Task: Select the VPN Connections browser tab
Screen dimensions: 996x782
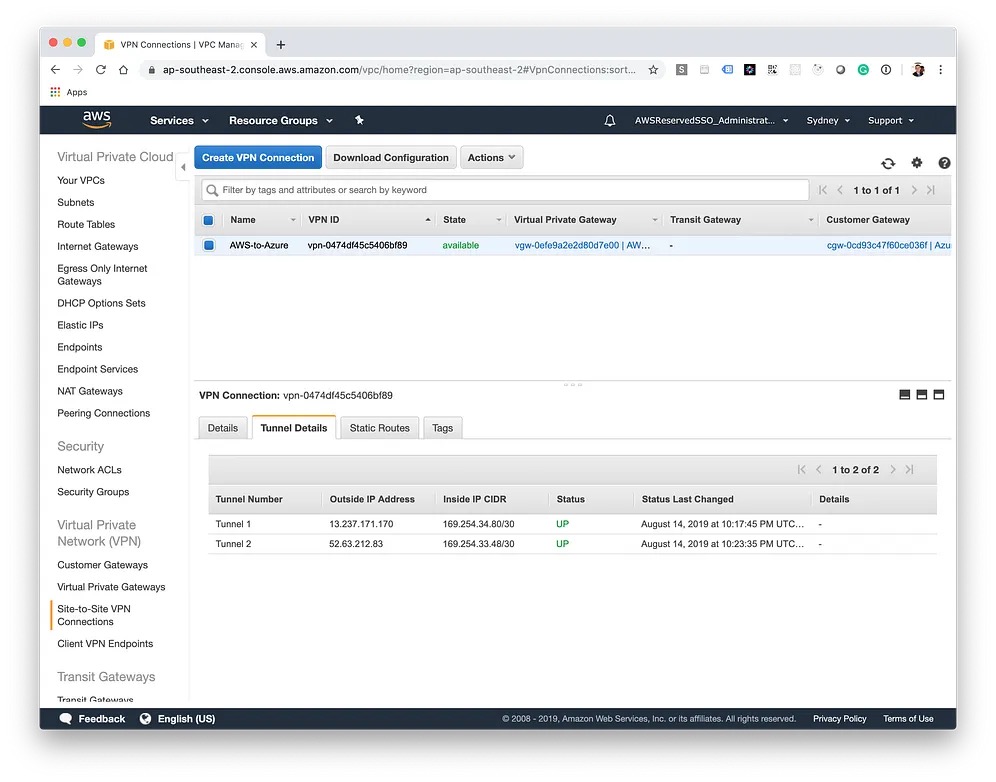Action: [180, 44]
